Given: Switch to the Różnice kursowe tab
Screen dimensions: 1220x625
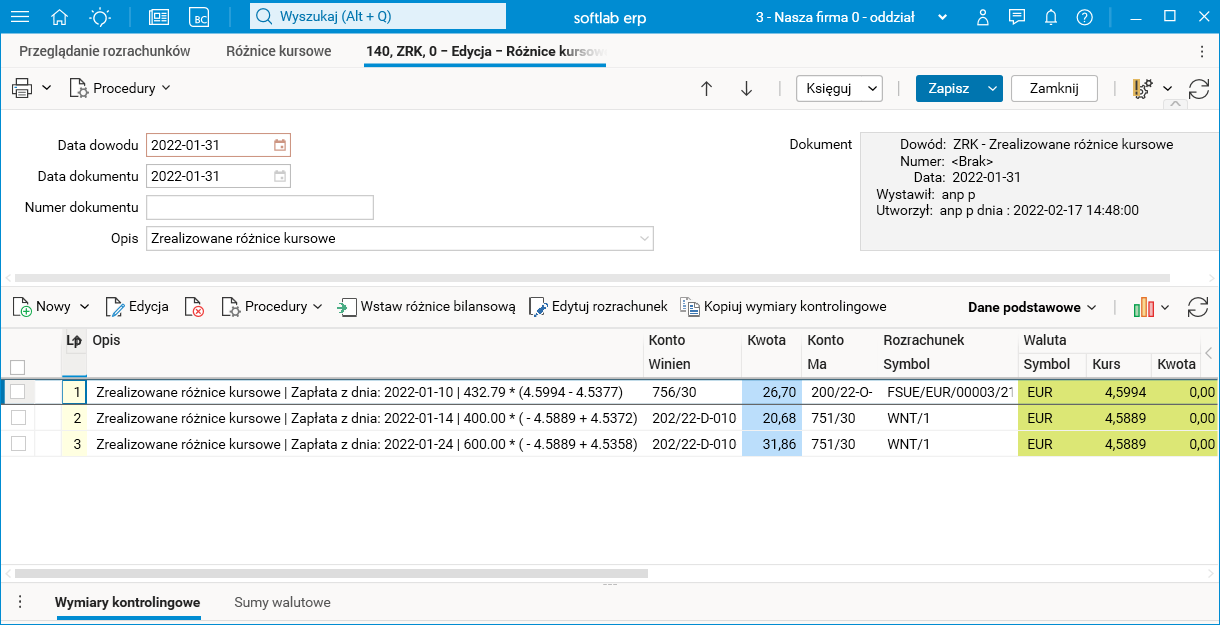Looking at the screenshot, I should [x=278, y=51].
